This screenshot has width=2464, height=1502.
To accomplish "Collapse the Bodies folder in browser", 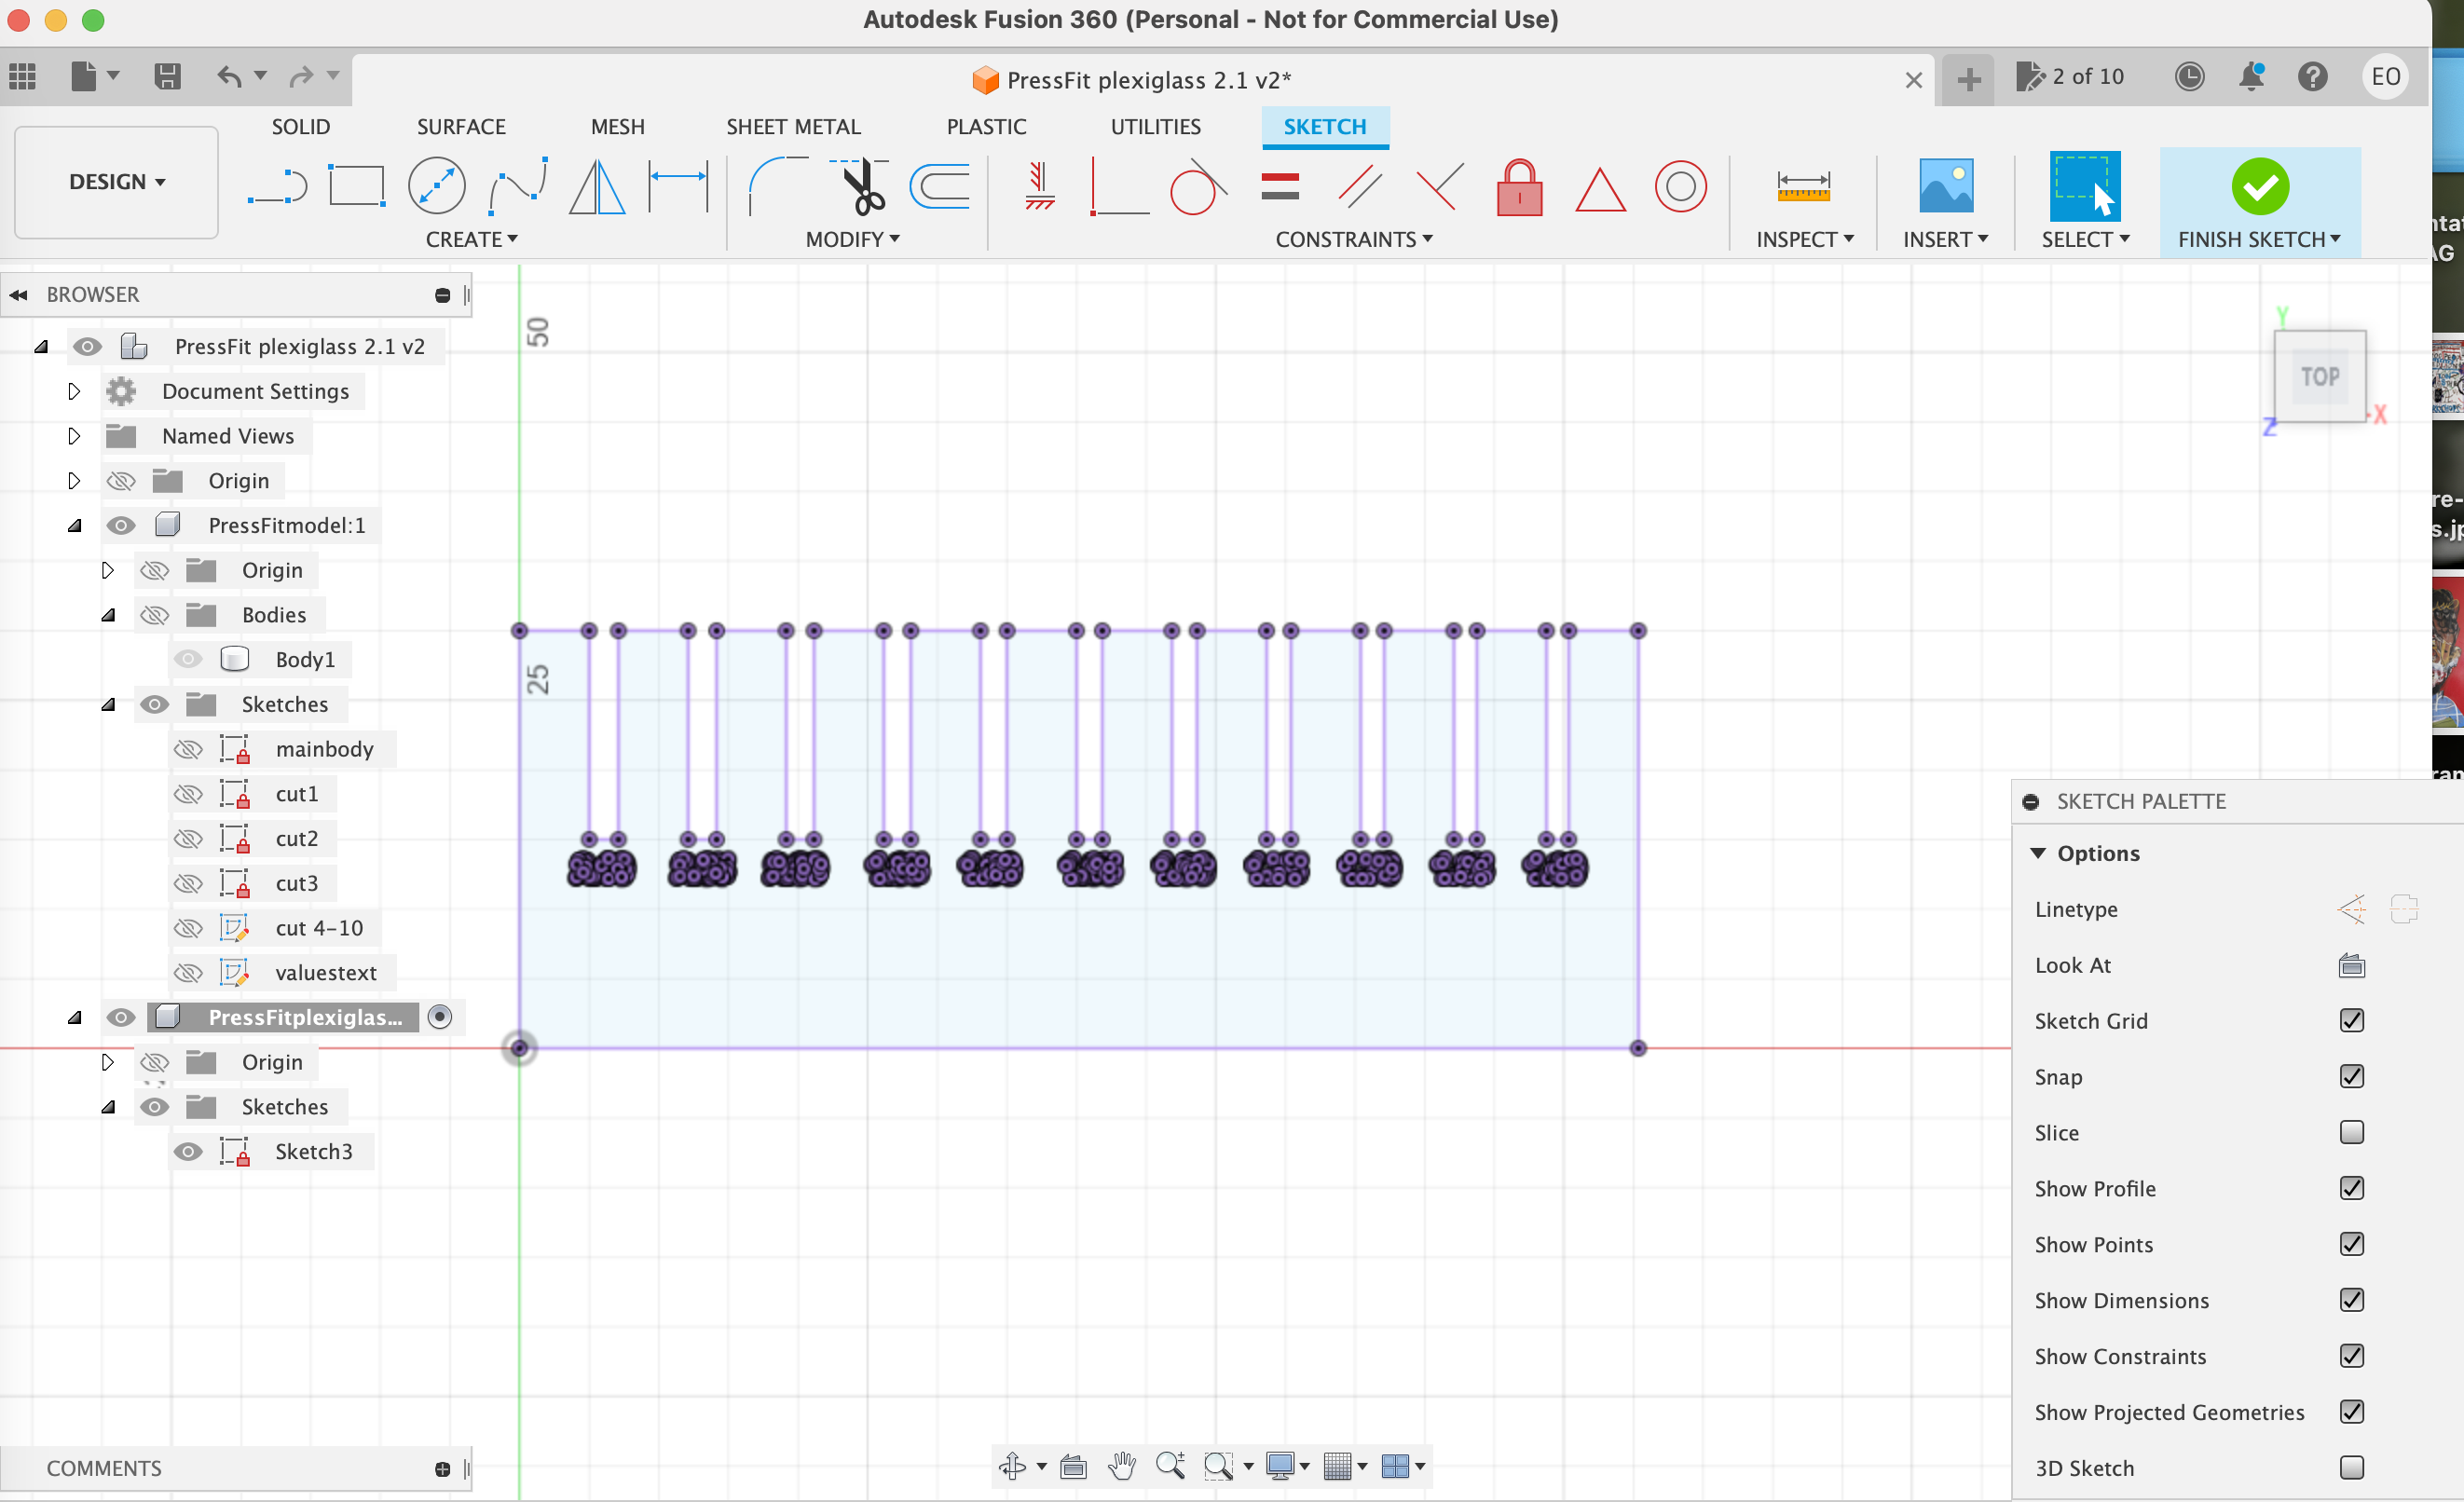I will tap(107, 614).
